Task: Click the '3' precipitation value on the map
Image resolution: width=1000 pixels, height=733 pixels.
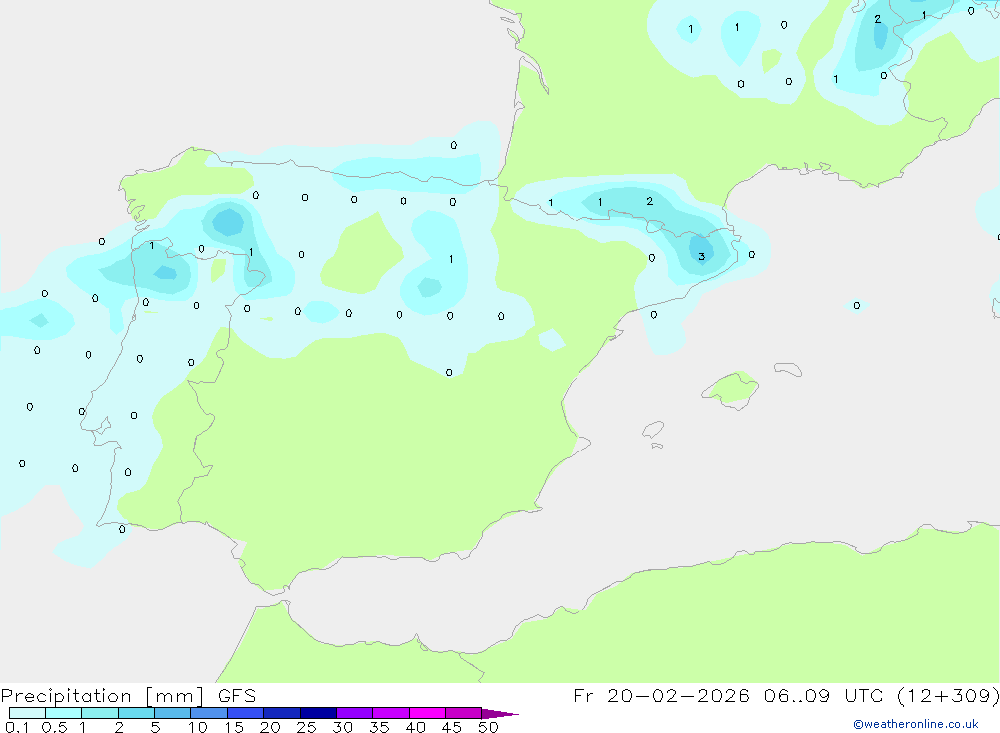Action: coord(702,256)
